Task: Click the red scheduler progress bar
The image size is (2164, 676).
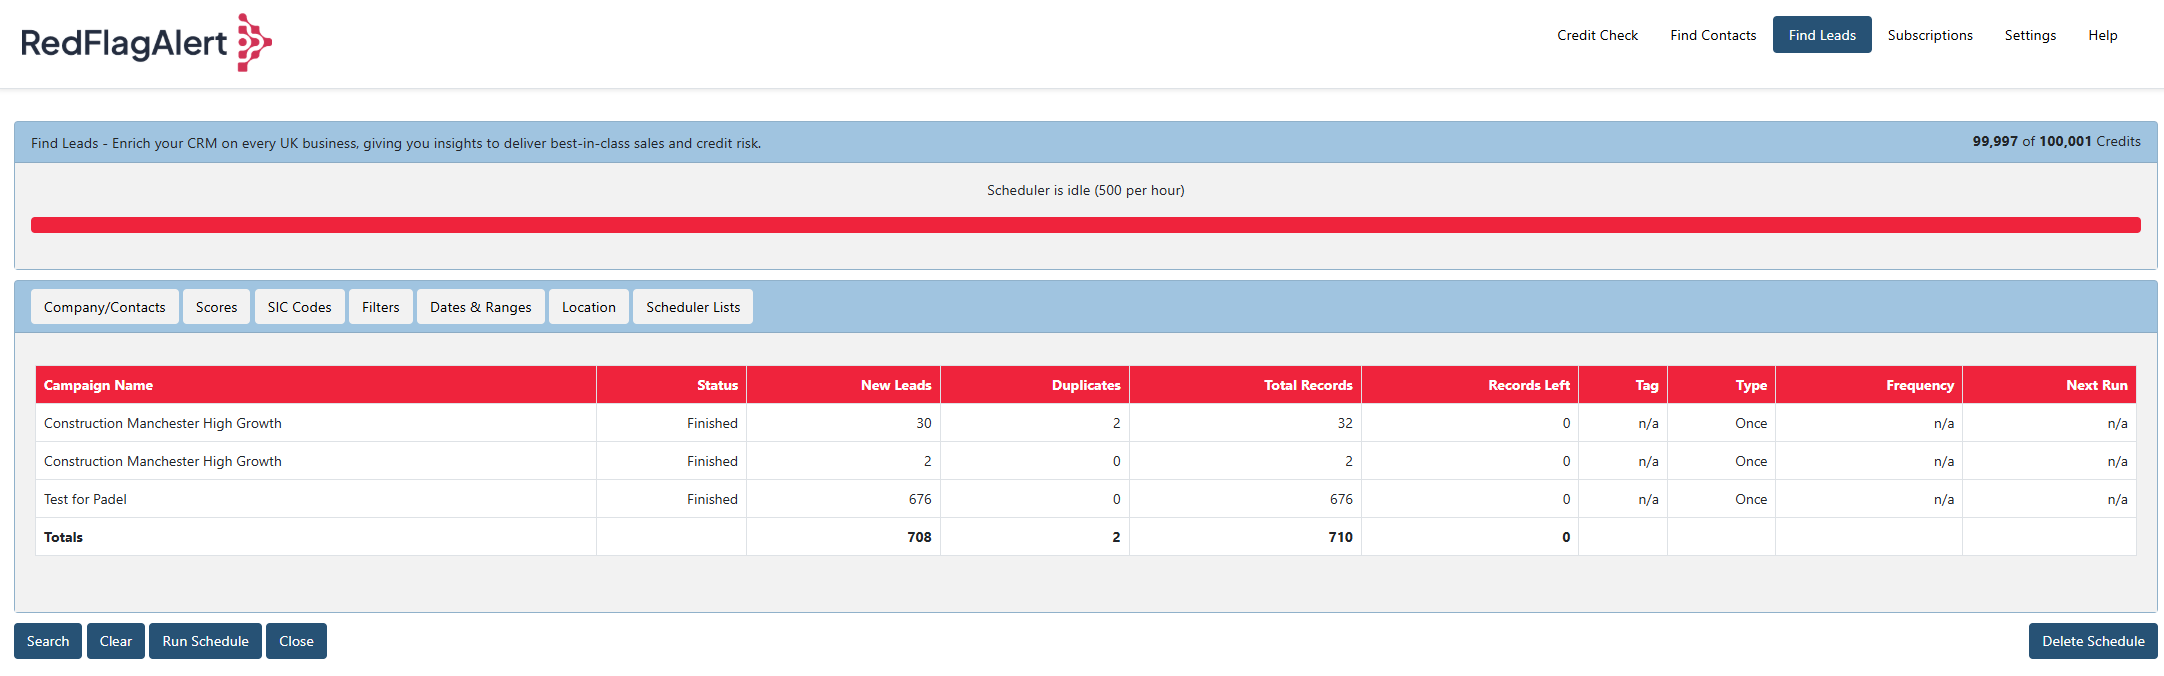Action: click(1085, 225)
